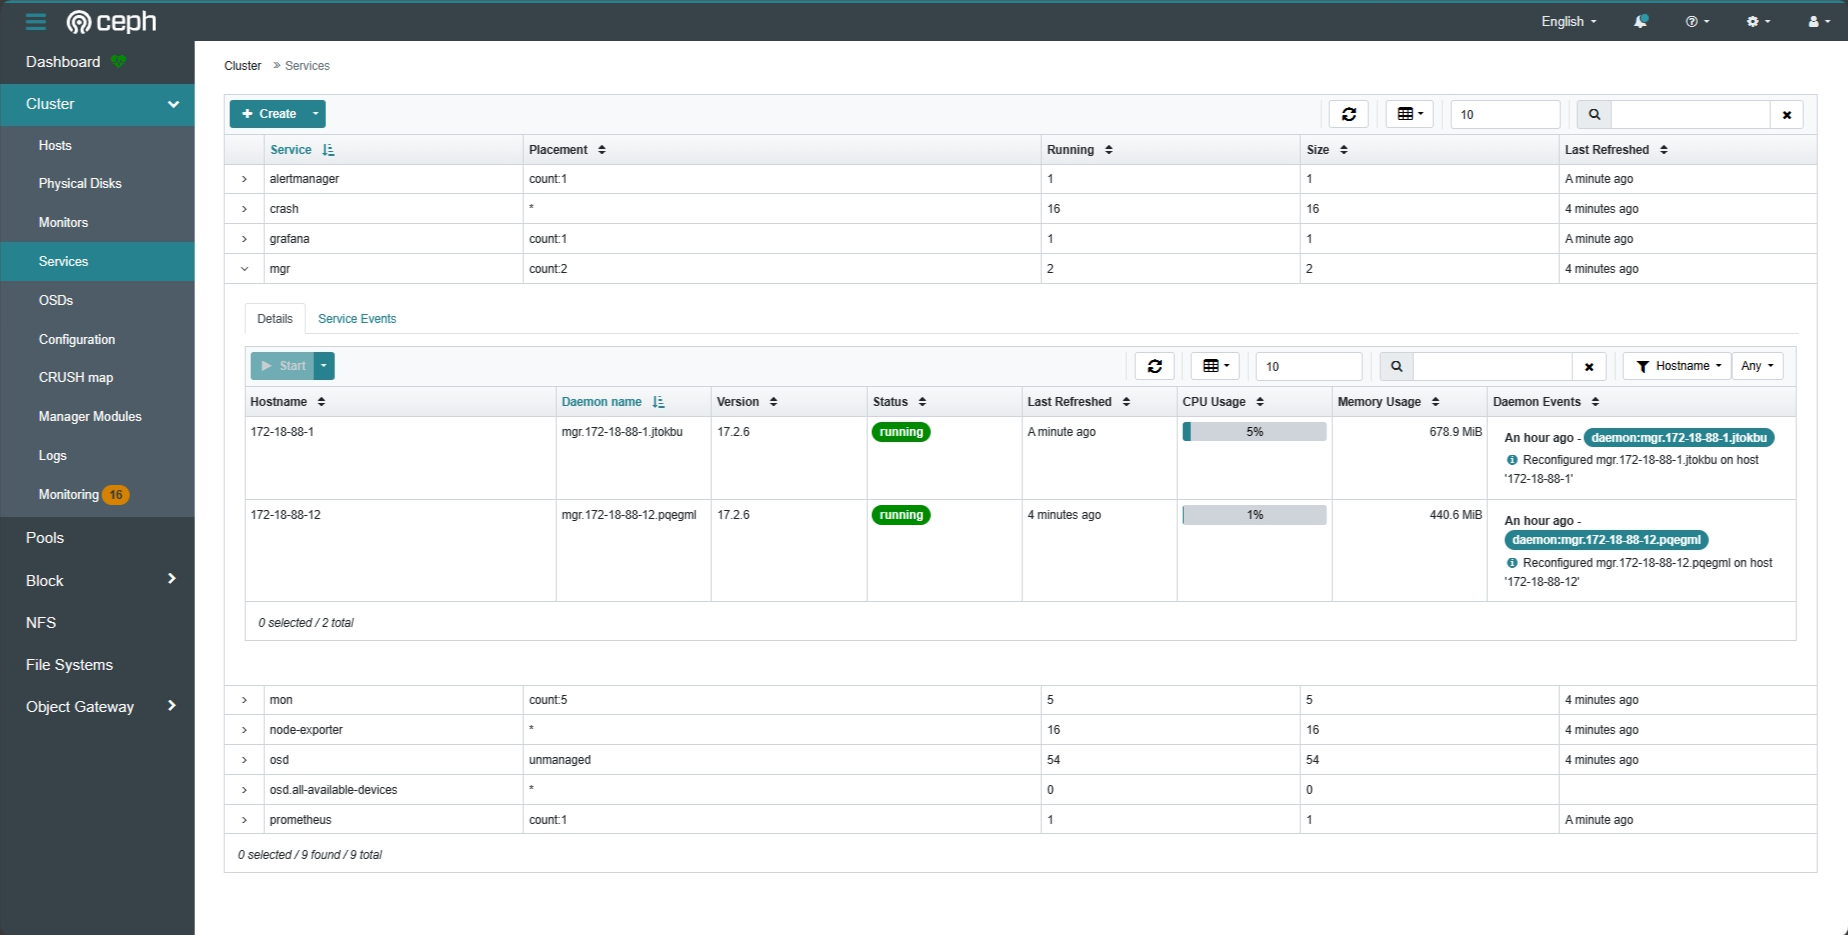This screenshot has width=1848, height=935.
Task: Click the Create service button
Action: point(268,114)
